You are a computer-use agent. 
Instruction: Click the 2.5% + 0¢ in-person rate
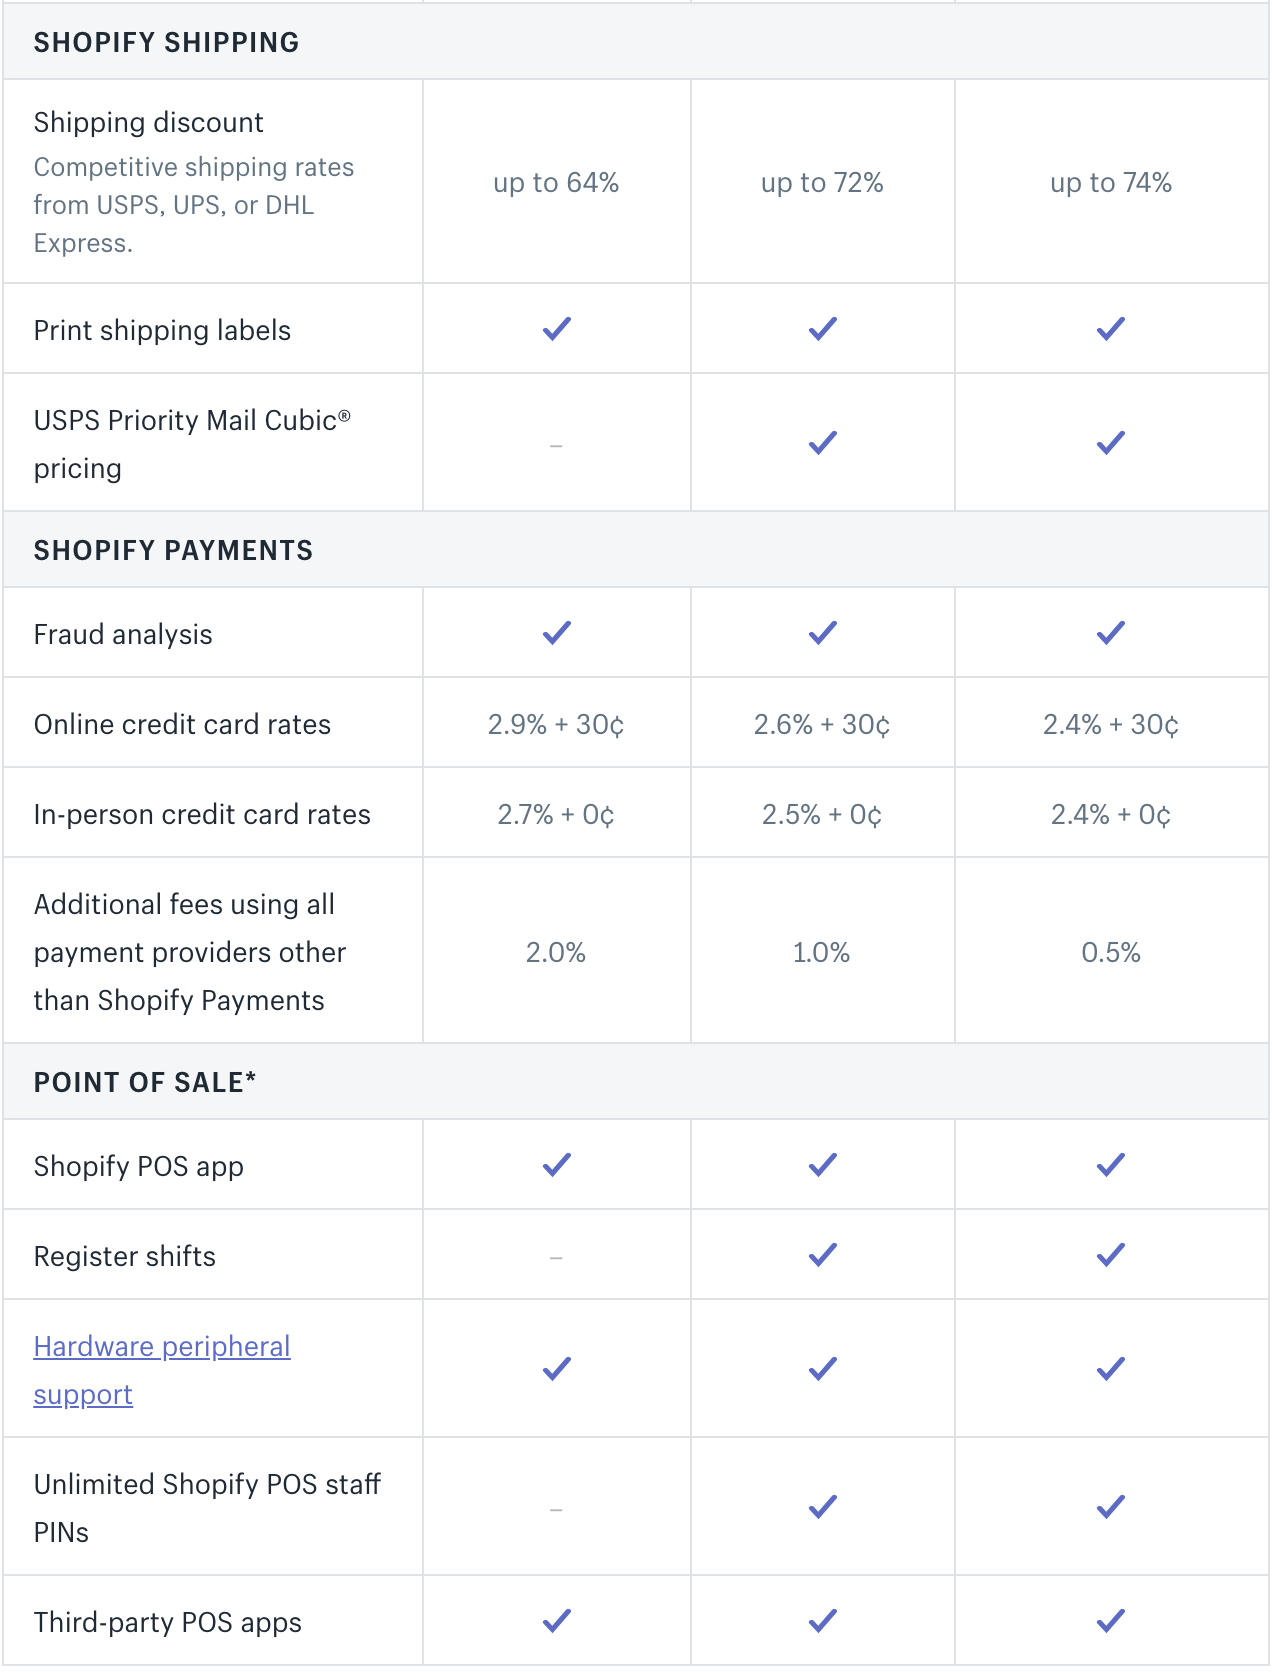point(822,815)
